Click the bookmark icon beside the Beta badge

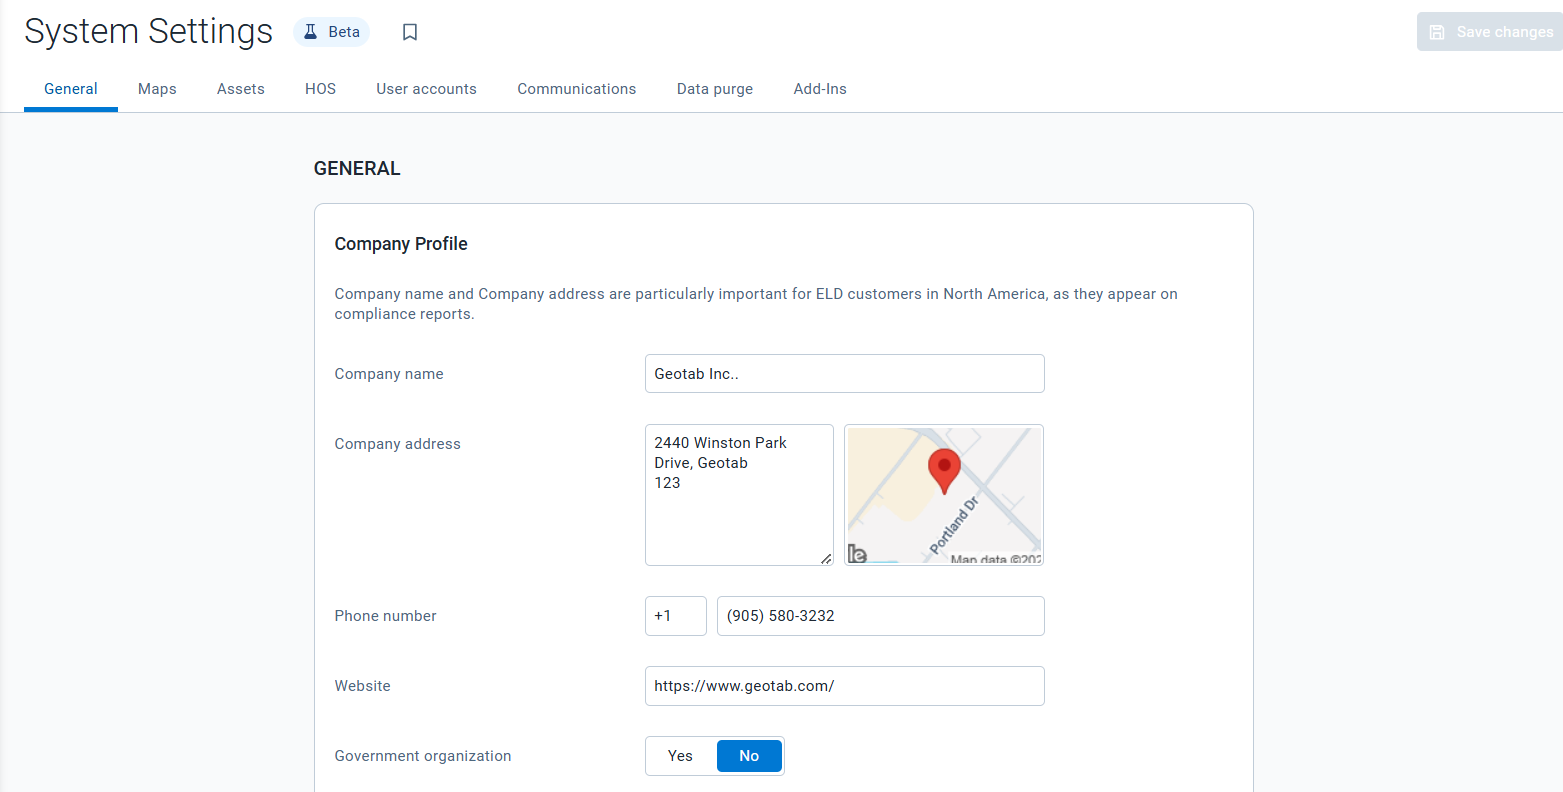point(409,31)
